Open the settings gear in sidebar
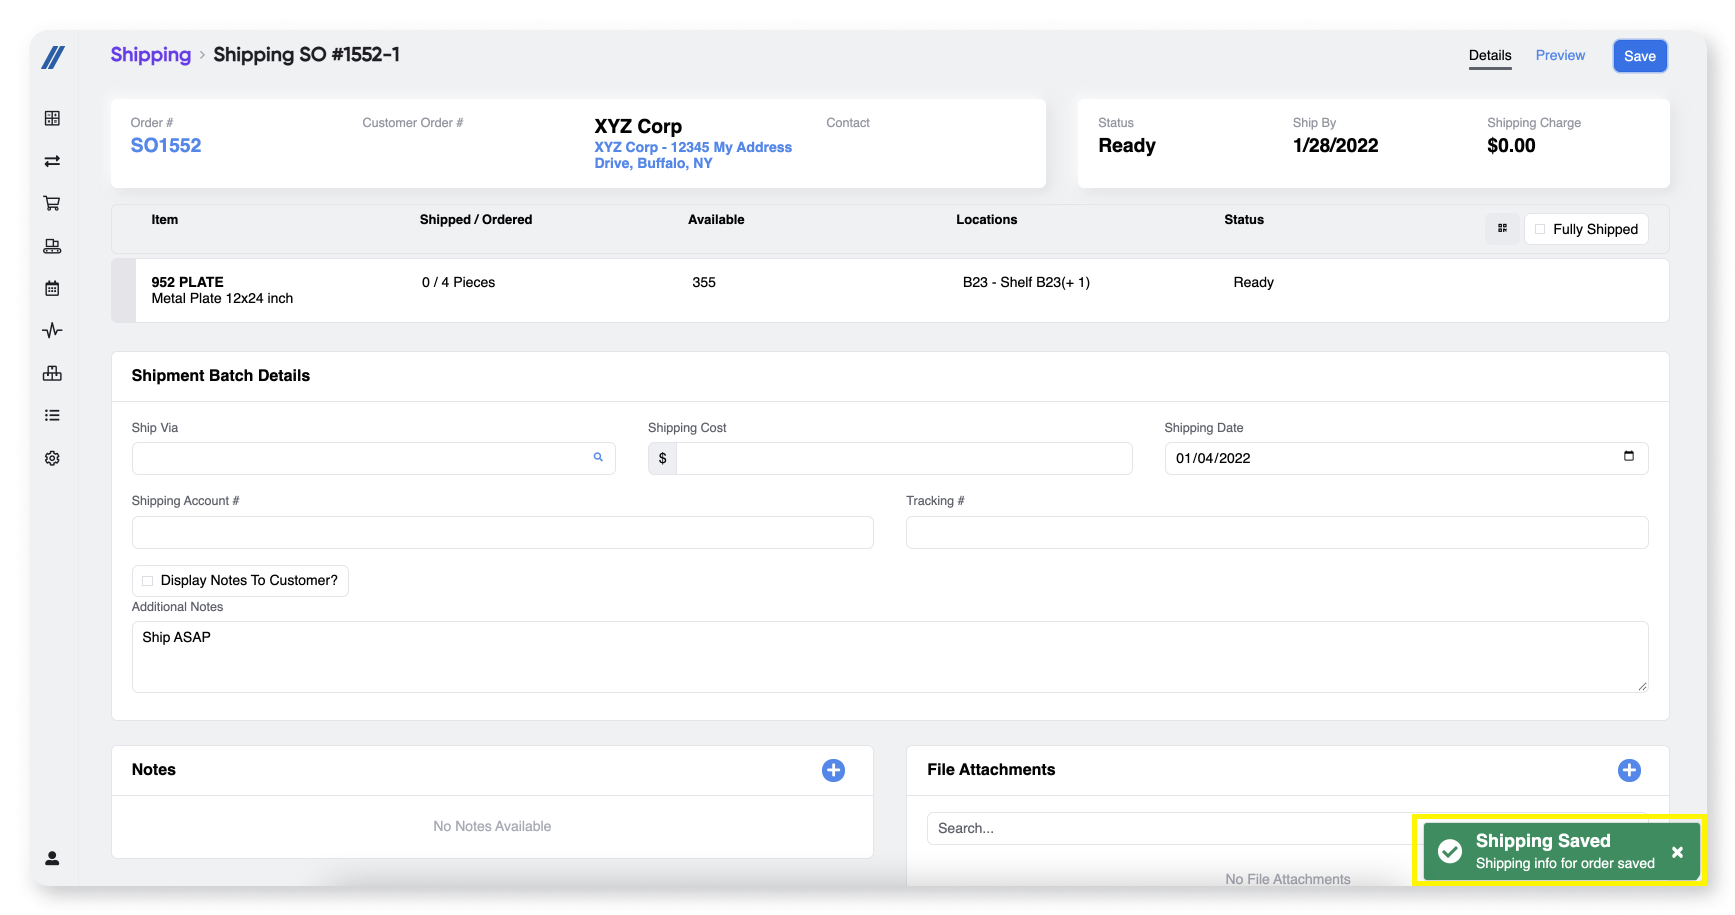This screenshot has width=1735, height=915. click(x=52, y=458)
